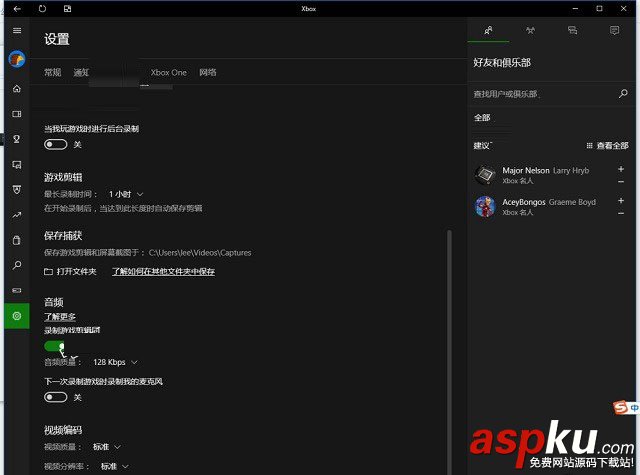Click the settings page vertical scrollbar
Image resolution: width=640 pixels, height=475 pixels.
[x=449, y=351]
